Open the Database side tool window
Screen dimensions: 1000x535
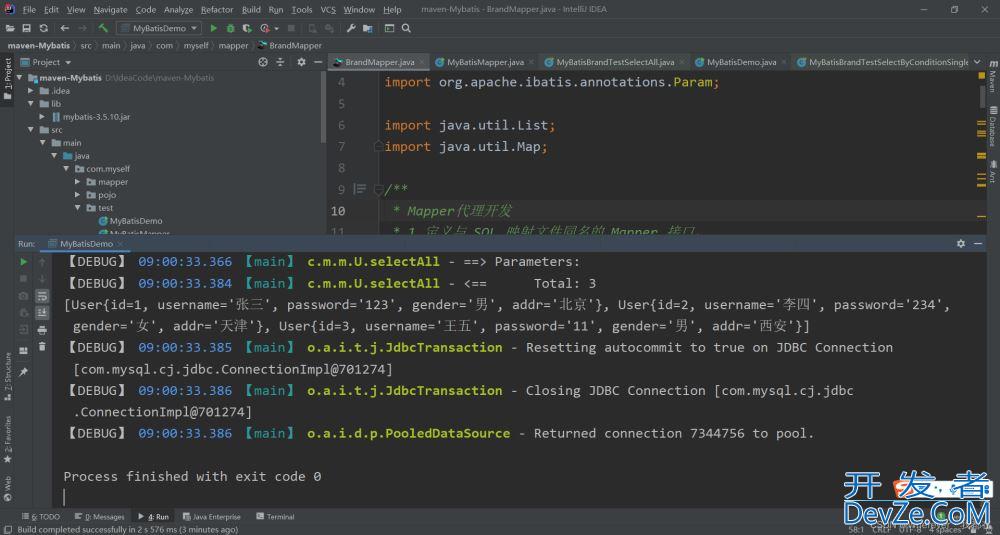[993, 126]
